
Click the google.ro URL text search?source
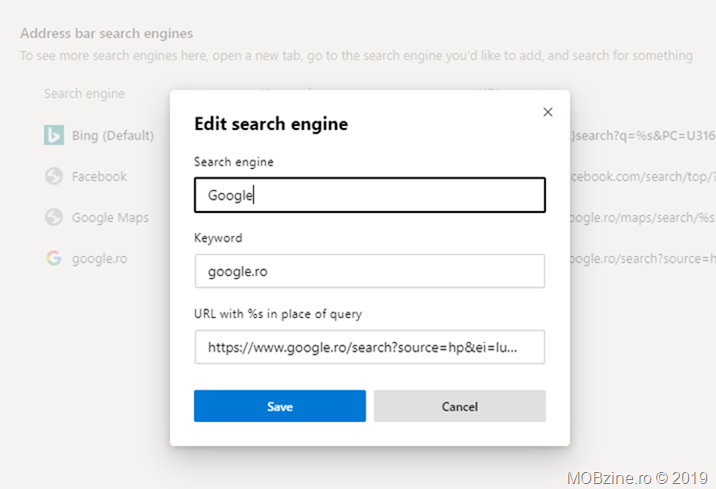(643, 258)
